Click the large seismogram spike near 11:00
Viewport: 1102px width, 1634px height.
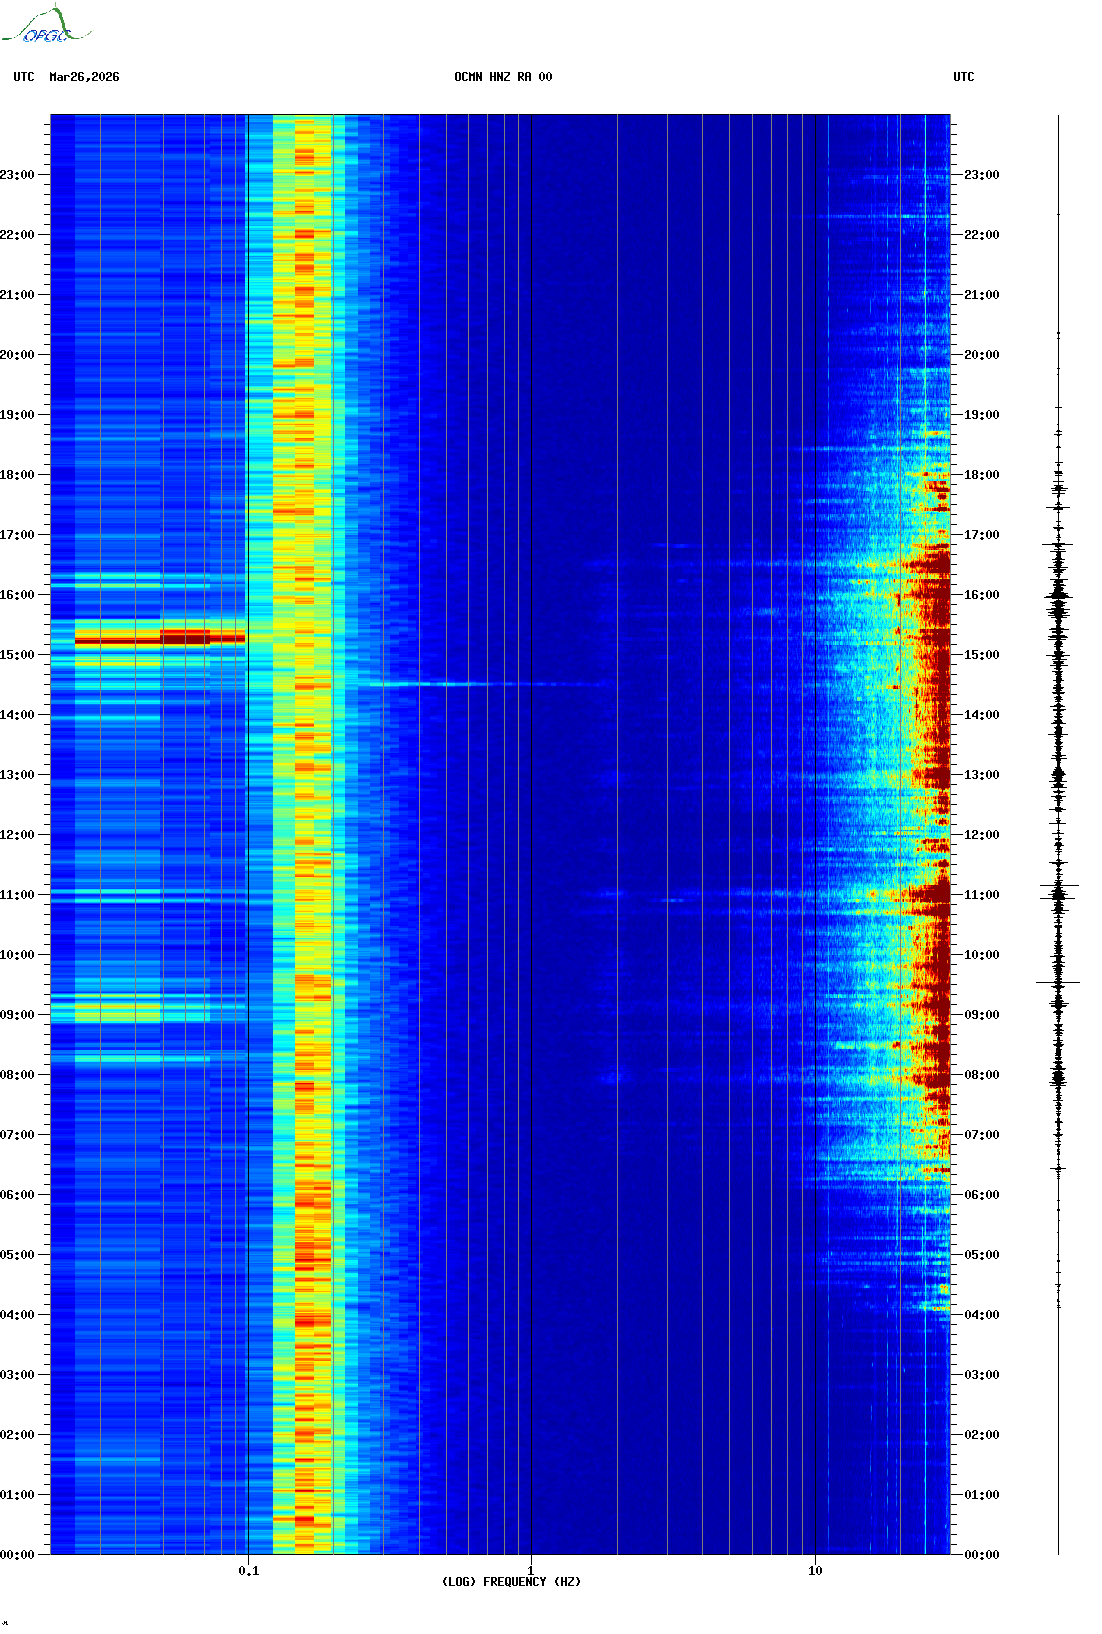pyautogui.click(x=1059, y=886)
